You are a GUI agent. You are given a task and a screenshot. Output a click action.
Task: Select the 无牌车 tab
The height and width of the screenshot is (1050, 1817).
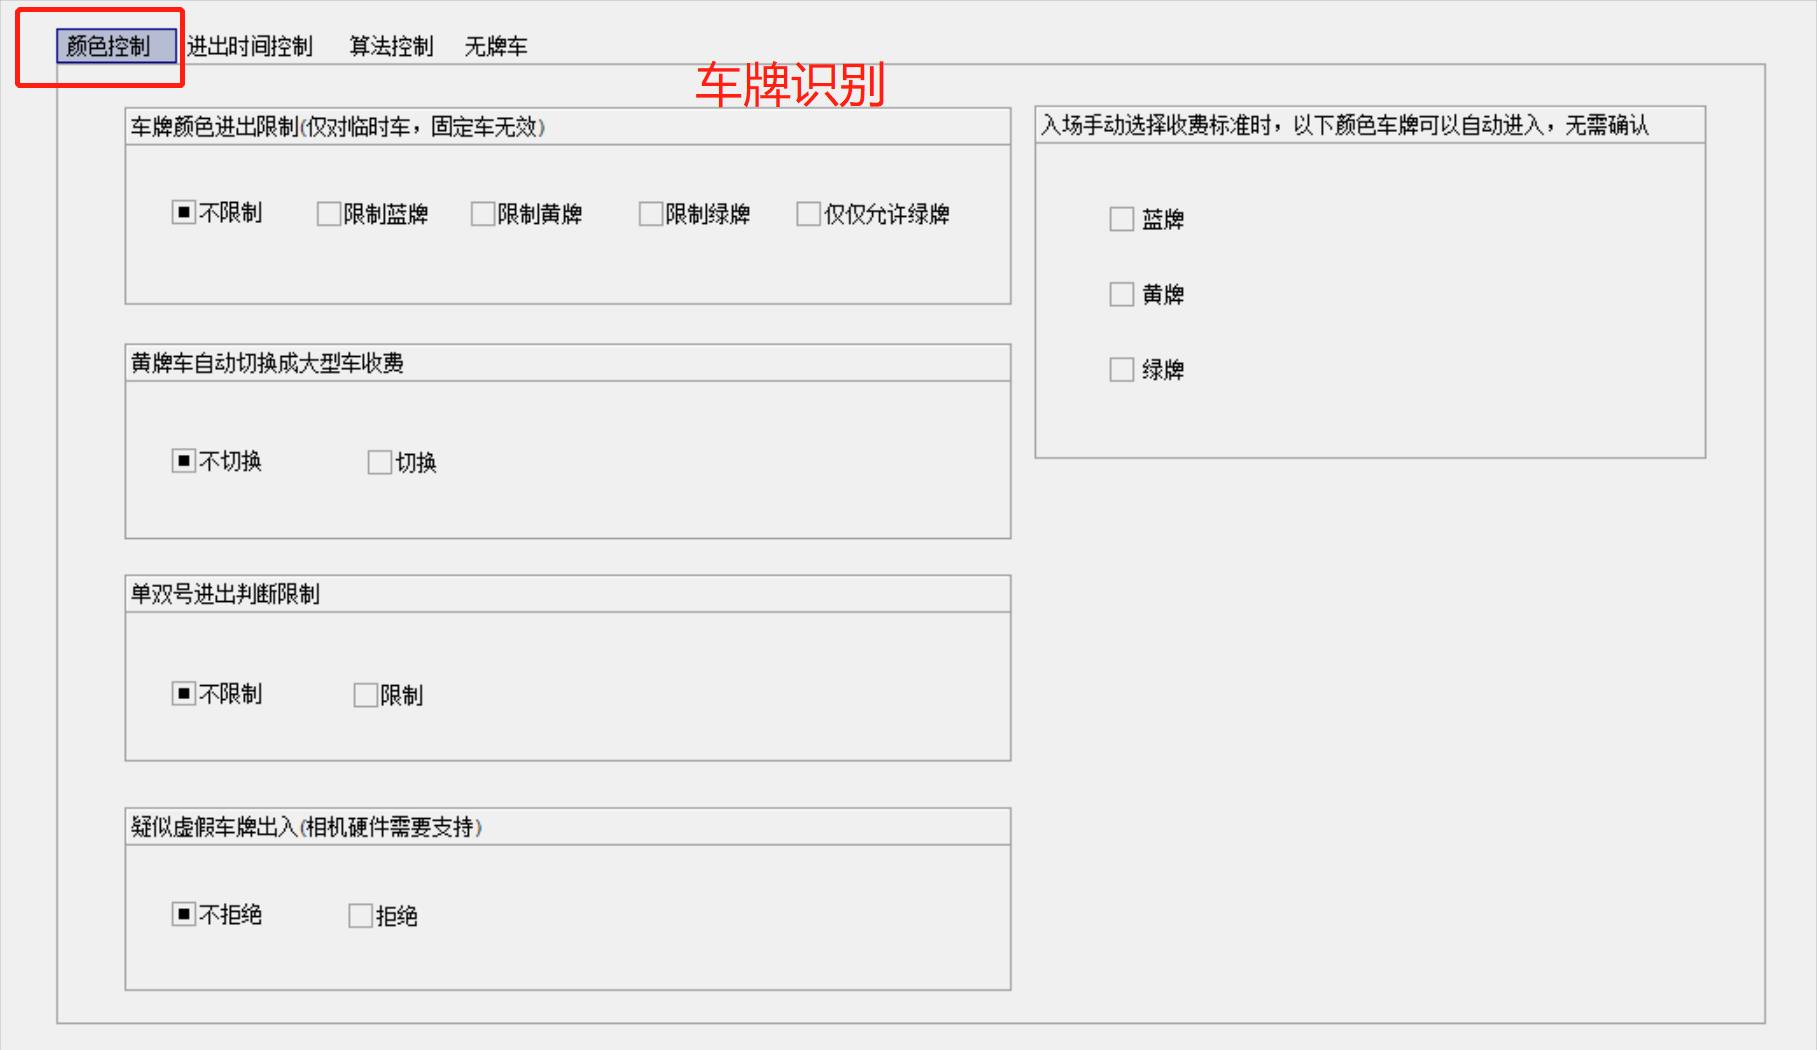tap(495, 46)
